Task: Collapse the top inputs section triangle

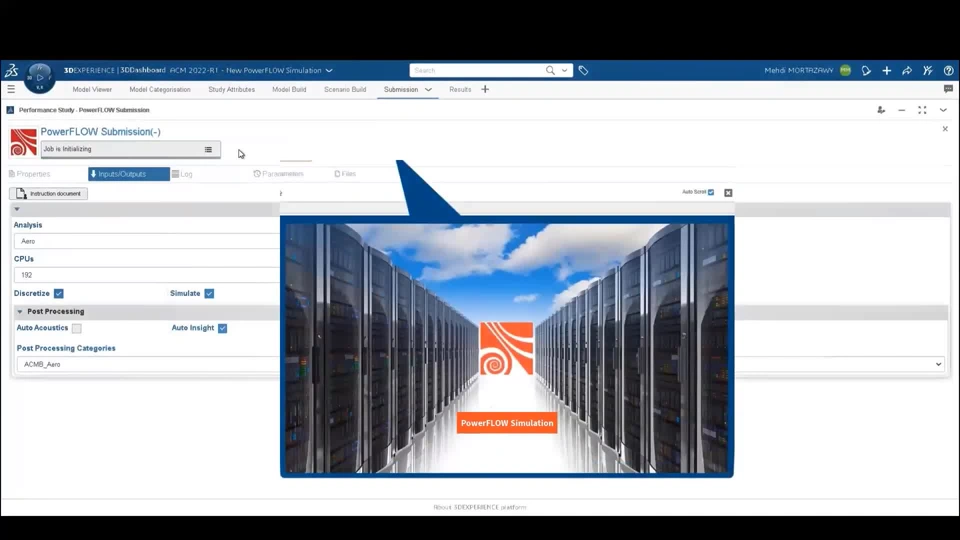Action: click(x=17, y=209)
